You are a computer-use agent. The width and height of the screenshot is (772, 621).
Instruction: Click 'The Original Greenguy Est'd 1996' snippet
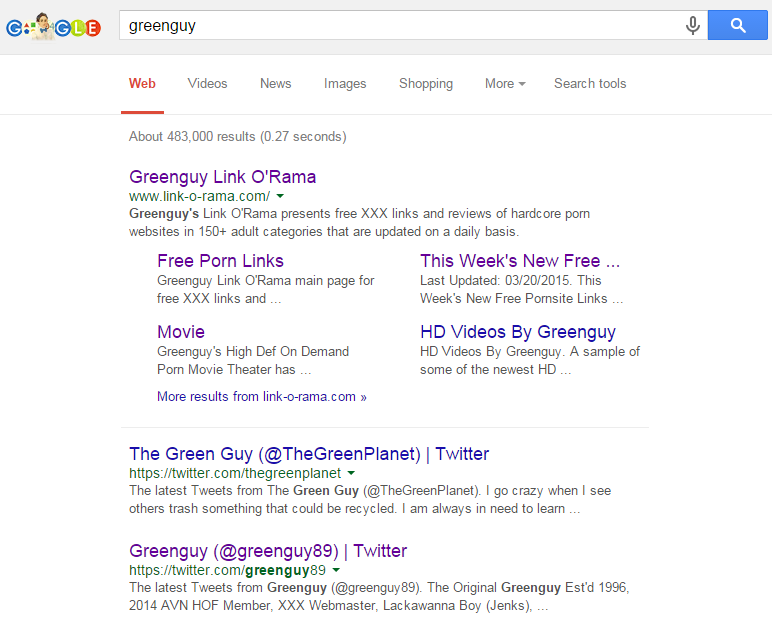pyautogui.click(x=528, y=588)
